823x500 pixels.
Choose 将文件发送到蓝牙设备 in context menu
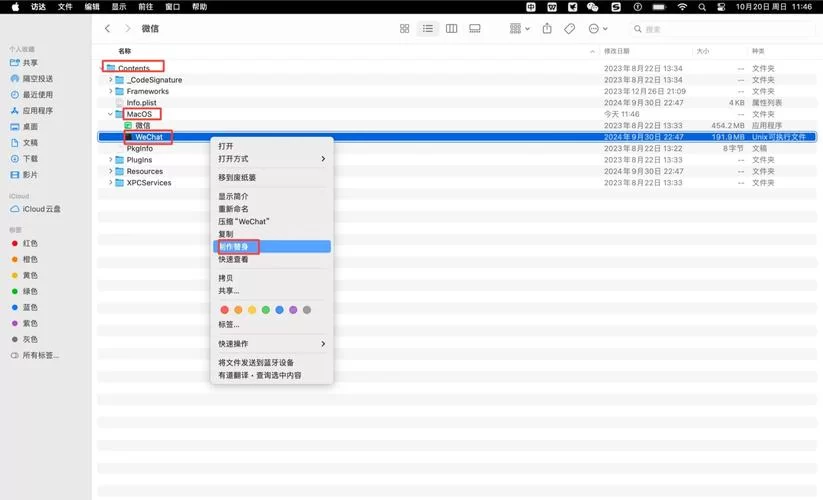point(272,363)
